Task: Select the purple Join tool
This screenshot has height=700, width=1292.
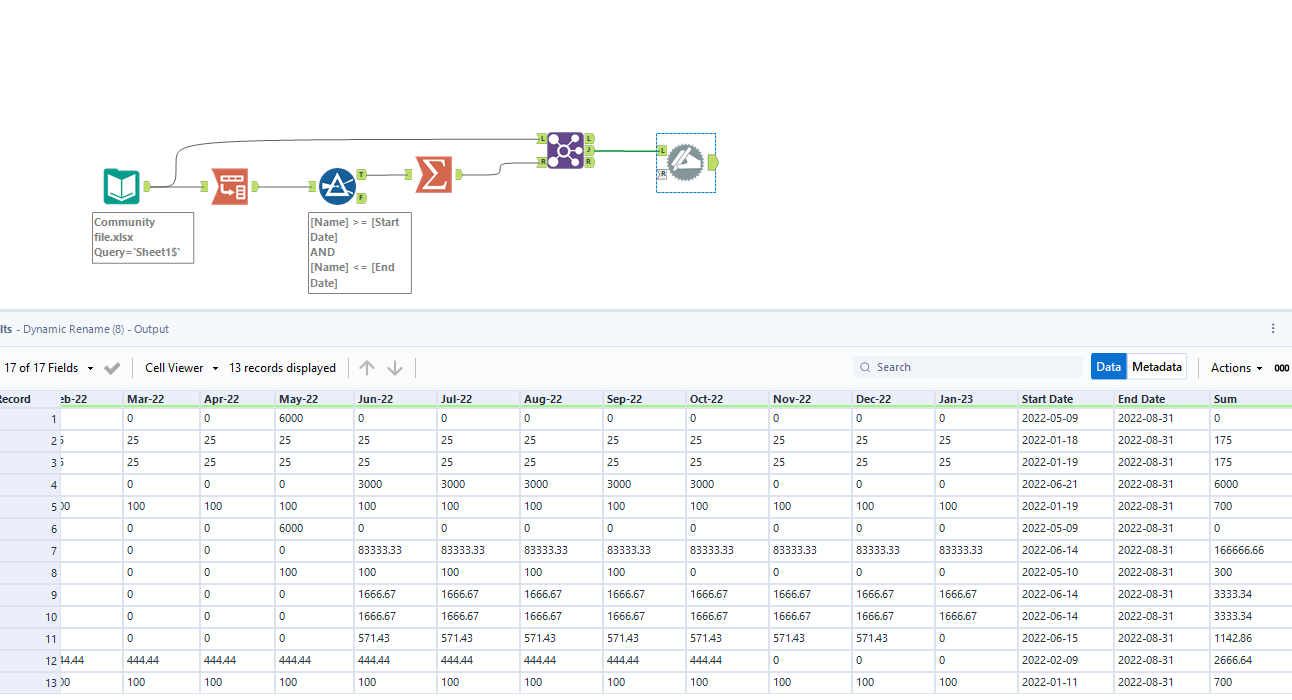Action: point(565,150)
